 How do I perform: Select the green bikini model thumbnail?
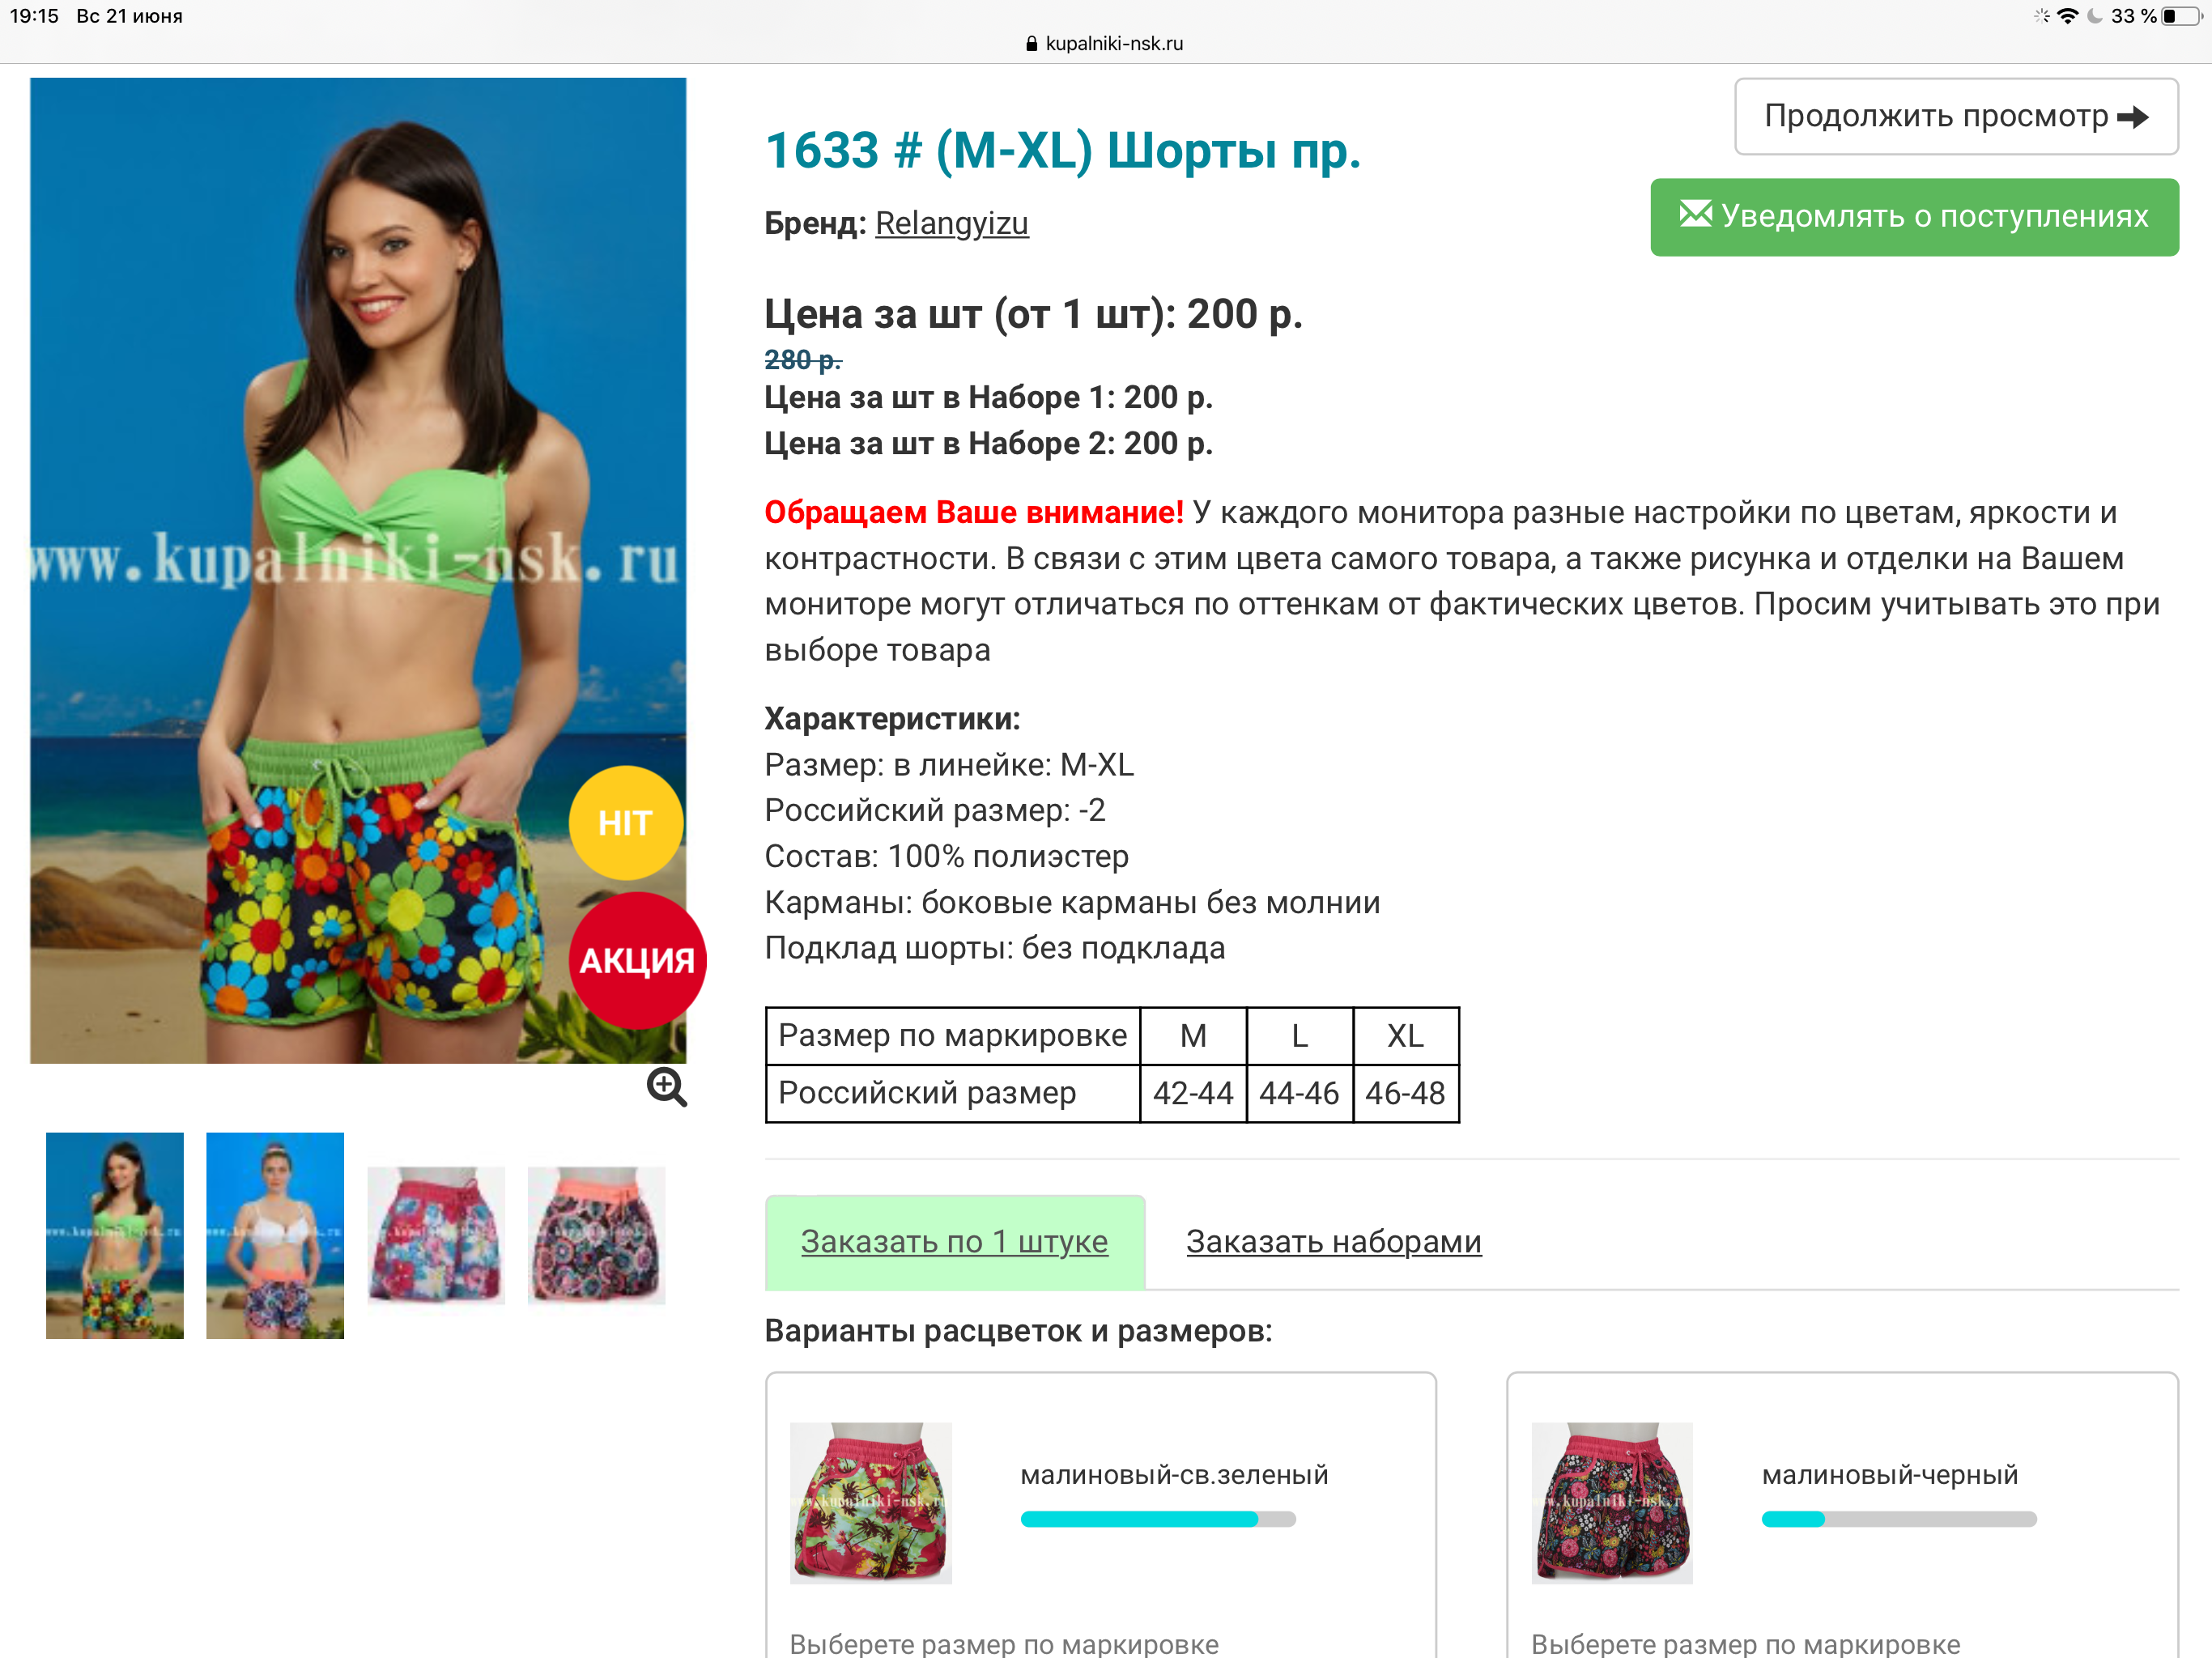(115, 1235)
